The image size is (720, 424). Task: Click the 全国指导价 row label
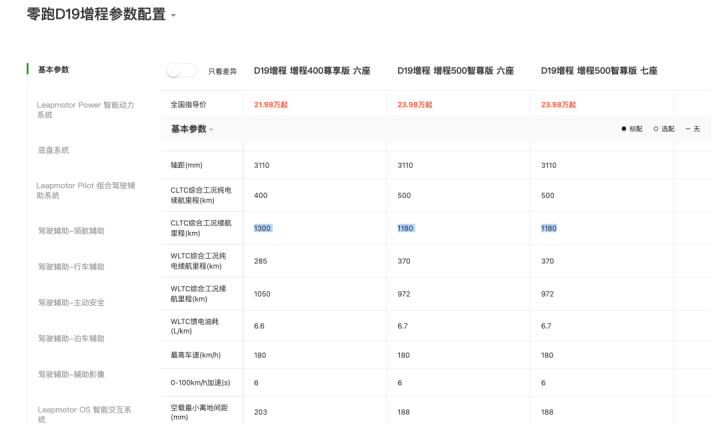[x=188, y=105]
